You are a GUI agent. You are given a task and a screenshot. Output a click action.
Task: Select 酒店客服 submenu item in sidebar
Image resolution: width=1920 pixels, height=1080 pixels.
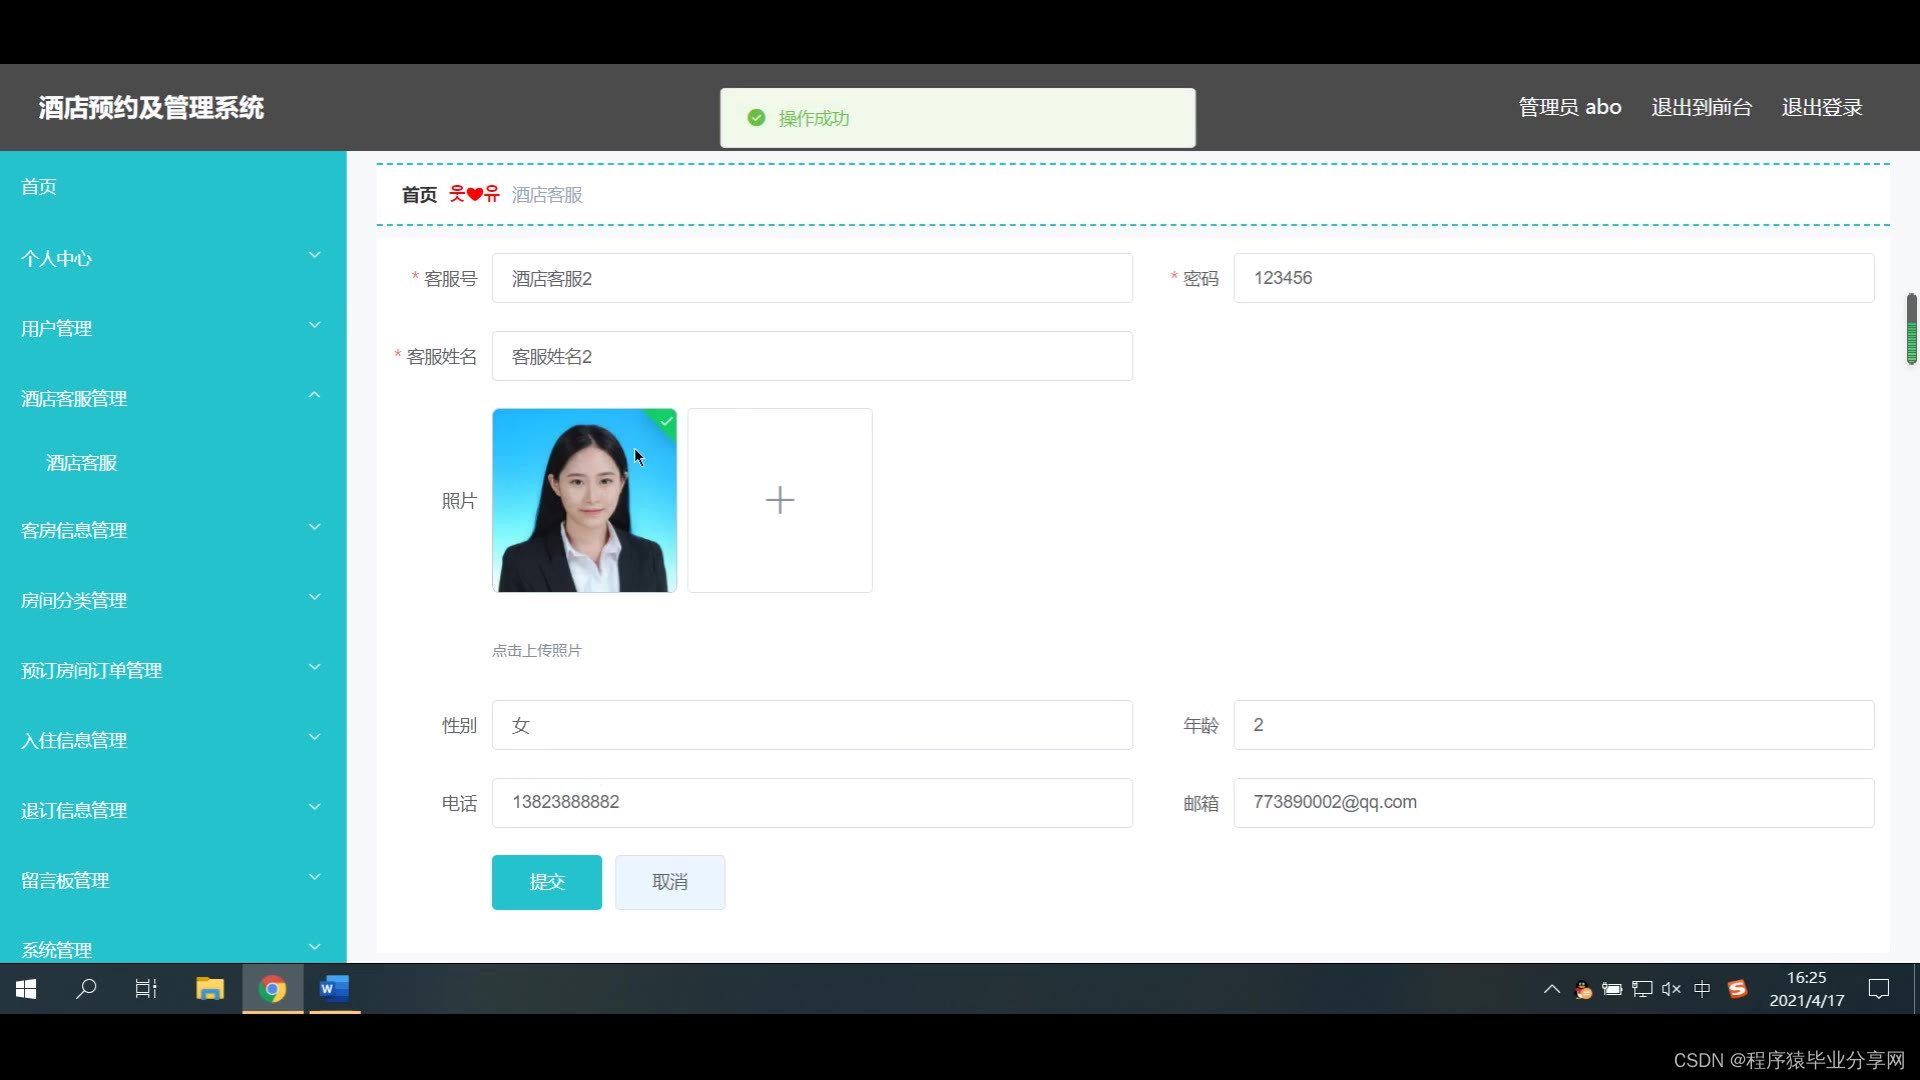tap(82, 463)
